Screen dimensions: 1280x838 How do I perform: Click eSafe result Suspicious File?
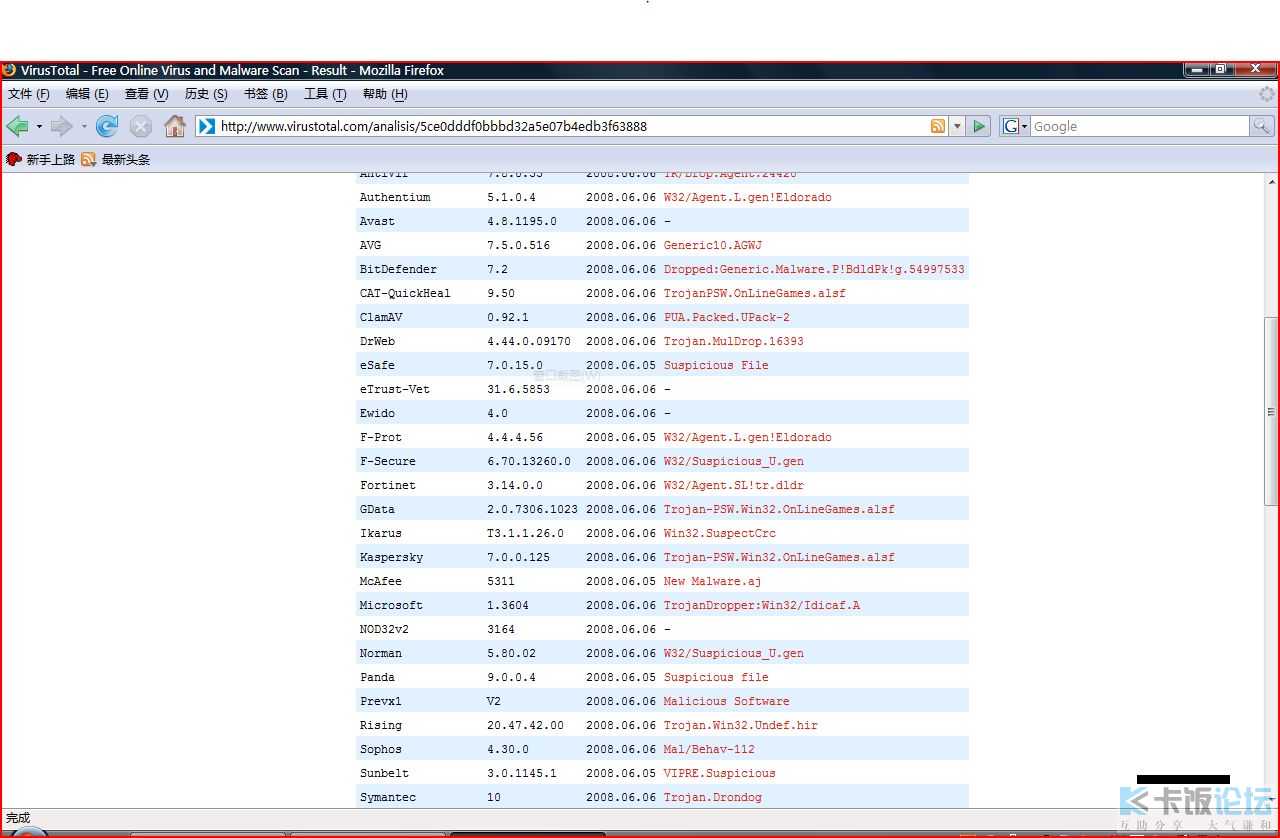716,365
